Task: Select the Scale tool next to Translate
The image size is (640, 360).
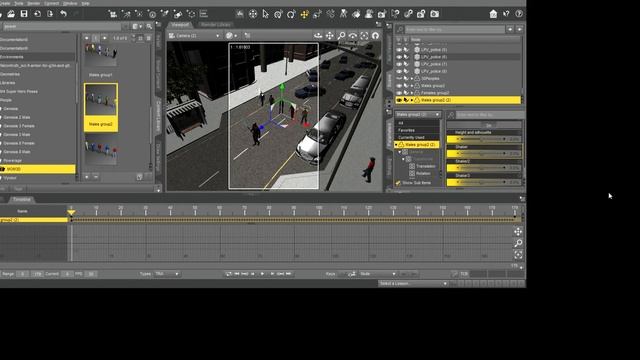Action: tap(317, 14)
